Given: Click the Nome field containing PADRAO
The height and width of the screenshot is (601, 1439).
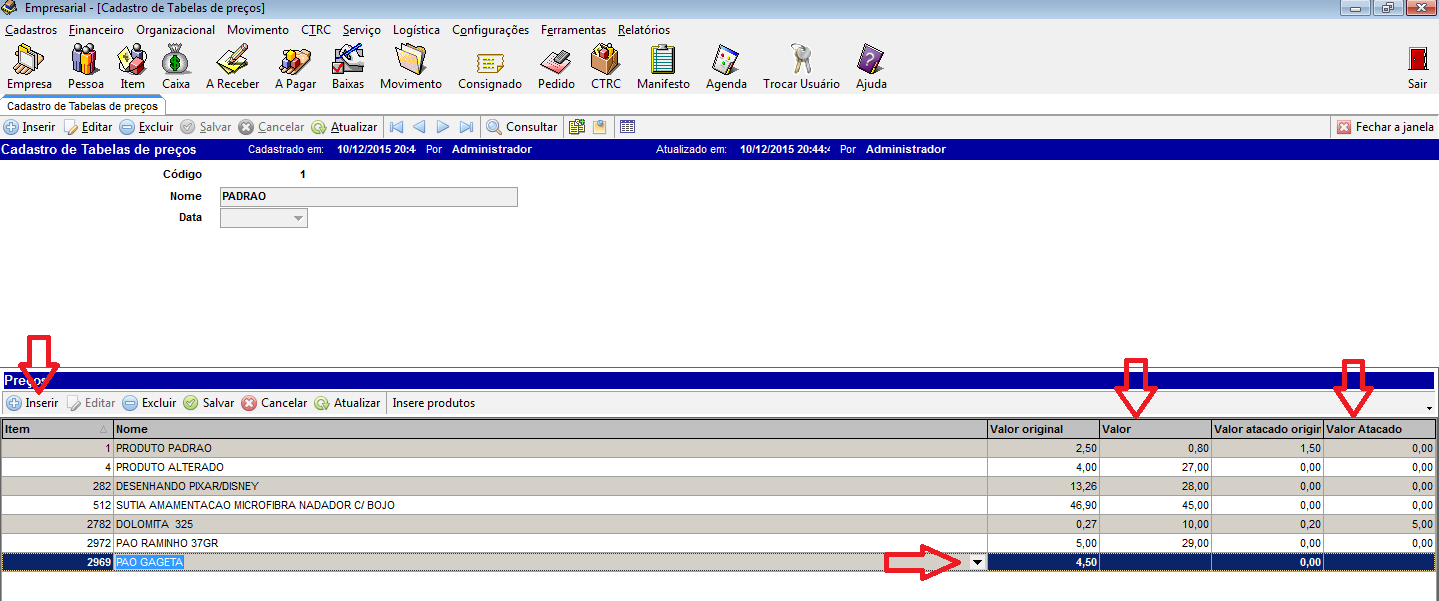Looking at the screenshot, I should click(368, 197).
